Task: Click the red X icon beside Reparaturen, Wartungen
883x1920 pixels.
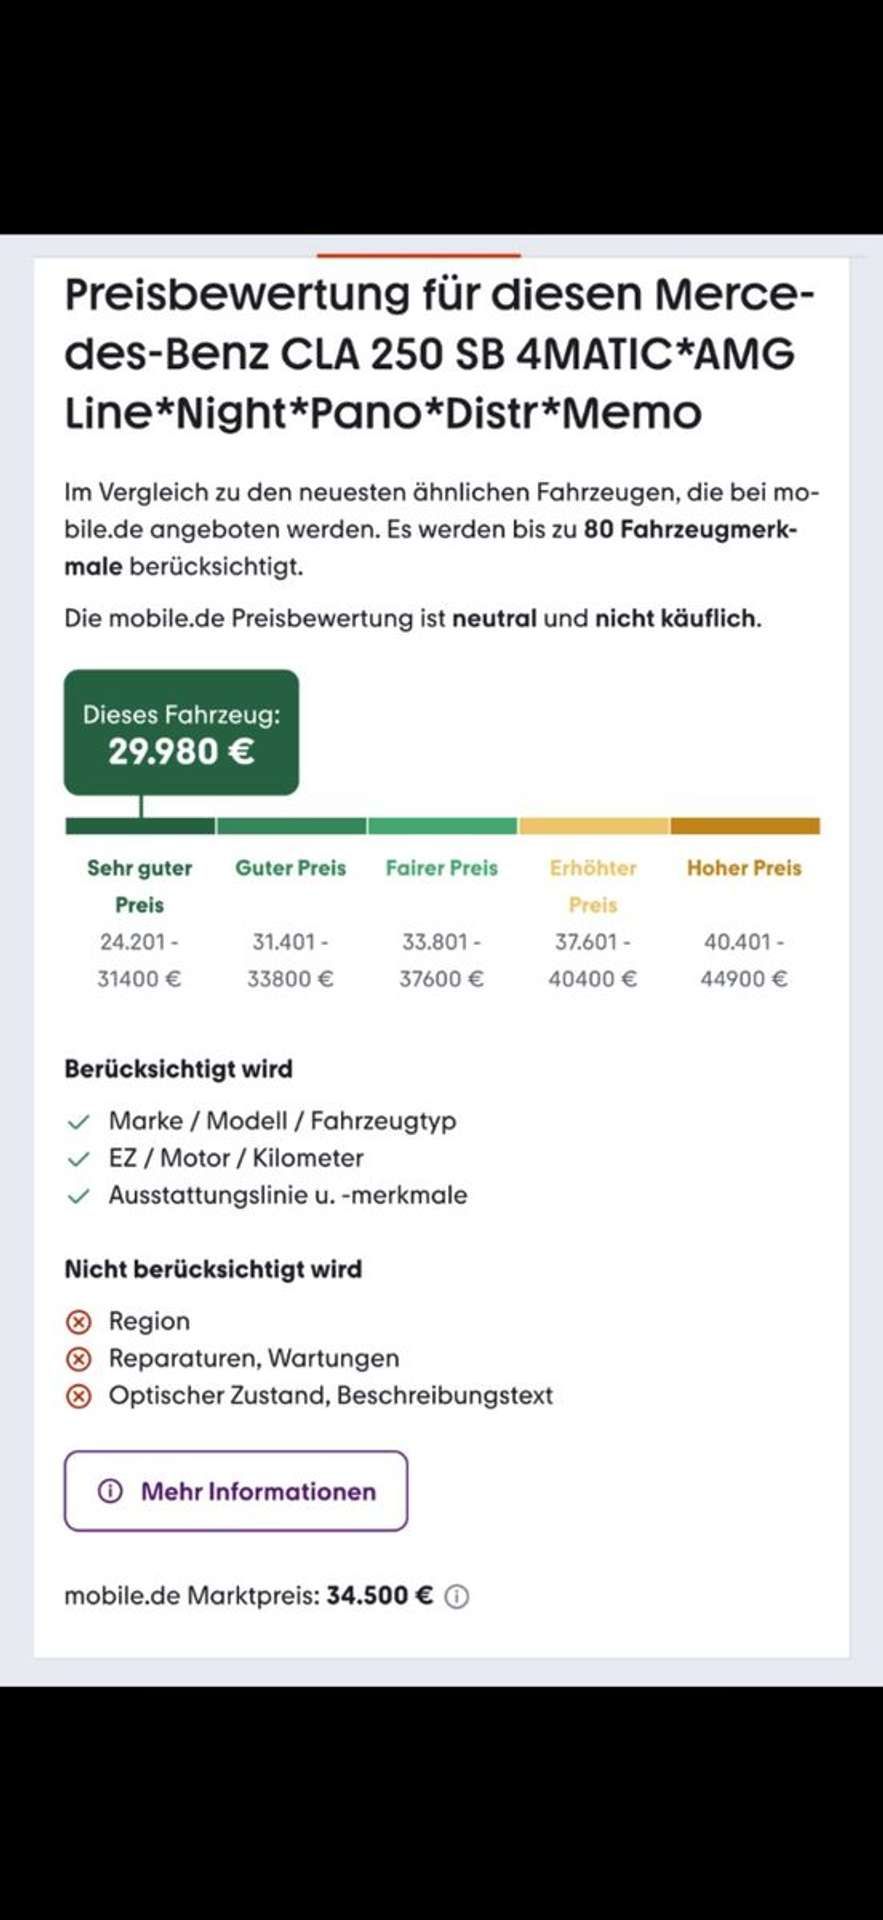Action: click(x=78, y=1359)
